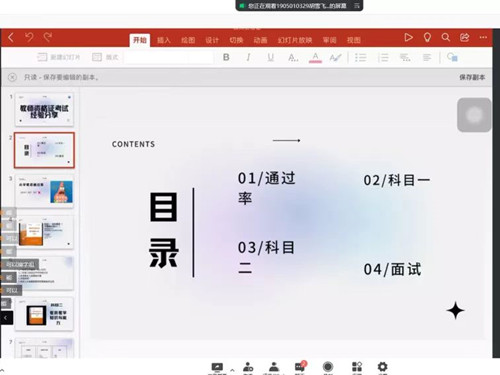This screenshot has width=500, height=375.
Task: Open the 动画 animations tab
Action: 260,40
